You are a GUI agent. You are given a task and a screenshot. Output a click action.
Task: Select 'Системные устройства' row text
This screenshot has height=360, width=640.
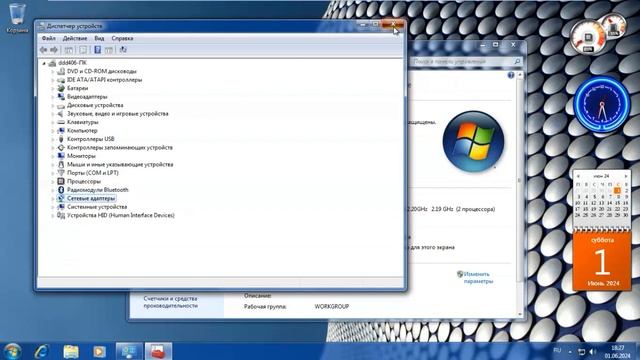point(97,207)
